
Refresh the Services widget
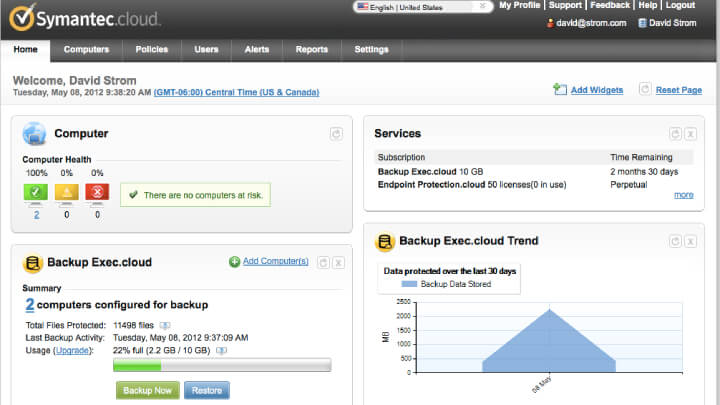(x=675, y=134)
